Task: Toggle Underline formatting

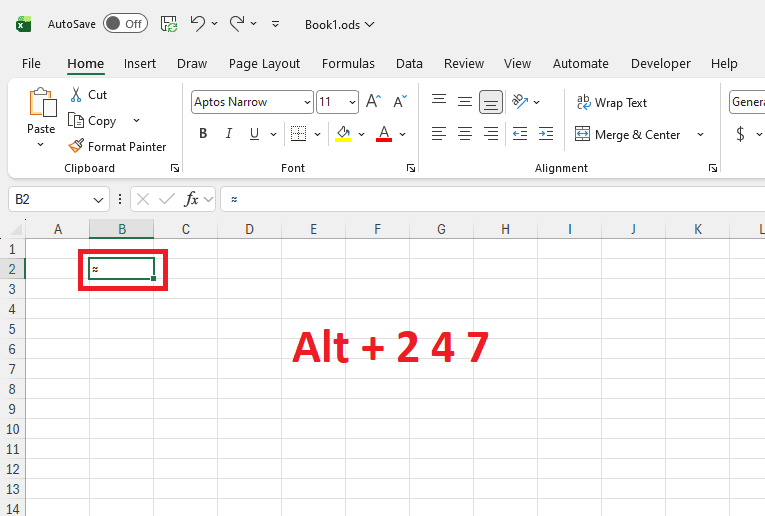Action: tap(254, 134)
